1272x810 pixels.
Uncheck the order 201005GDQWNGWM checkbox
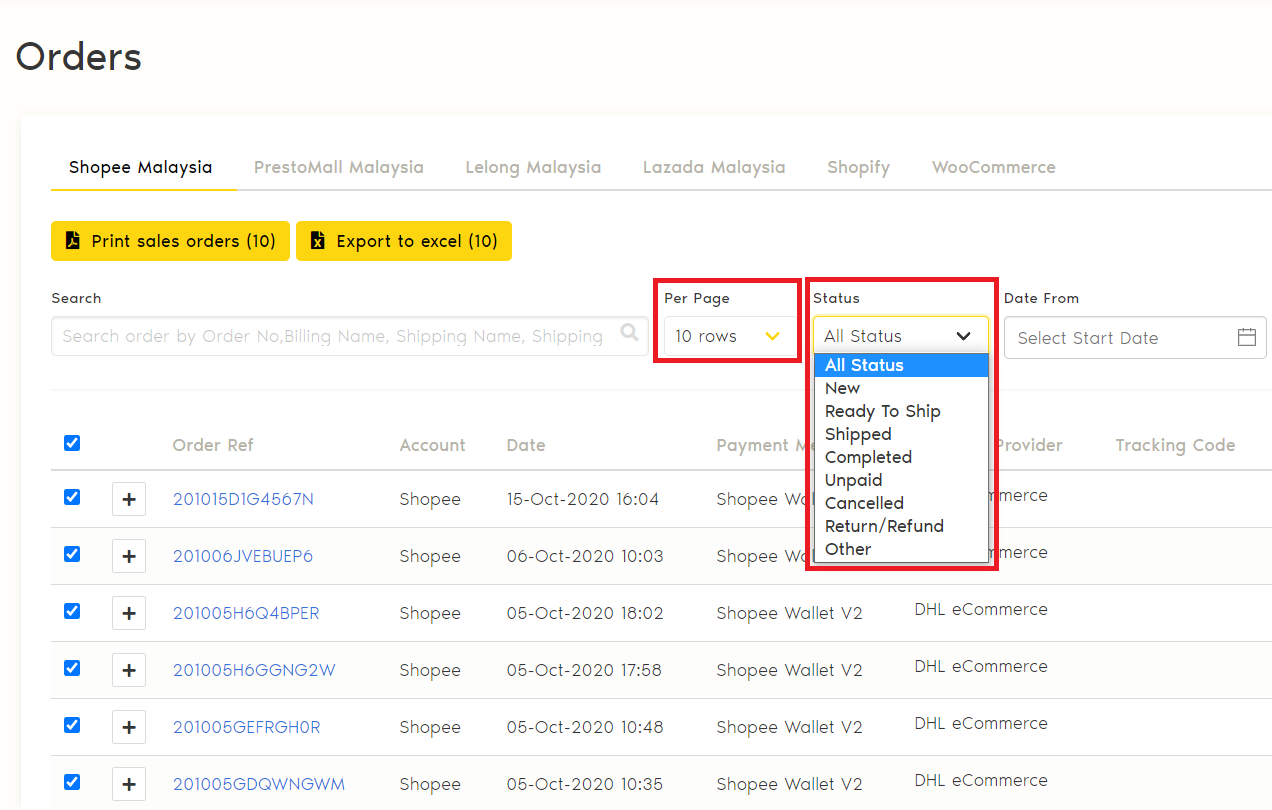72,782
